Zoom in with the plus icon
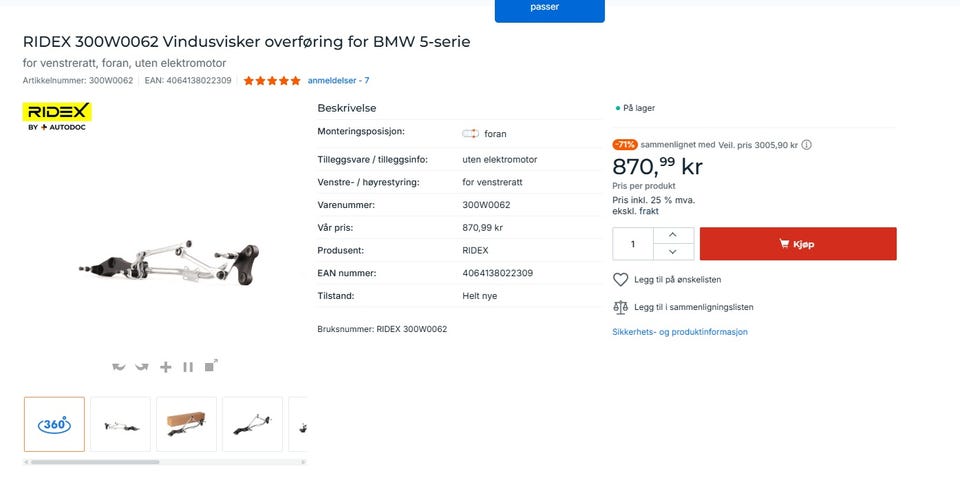This screenshot has width=960, height=487. click(165, 367)
